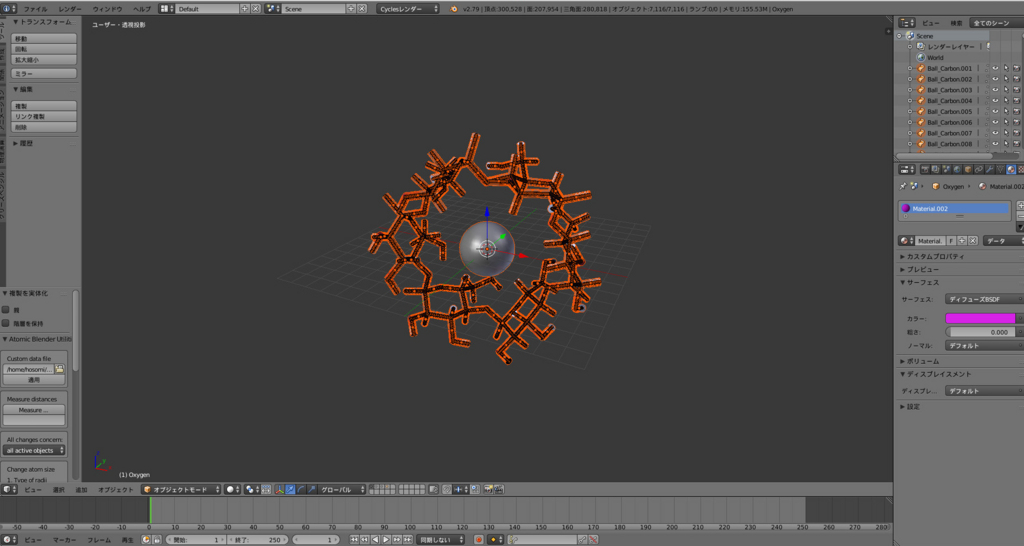Click the 回転 button
The width and height of the screenshot is (1024, 546).
point(44,49)
